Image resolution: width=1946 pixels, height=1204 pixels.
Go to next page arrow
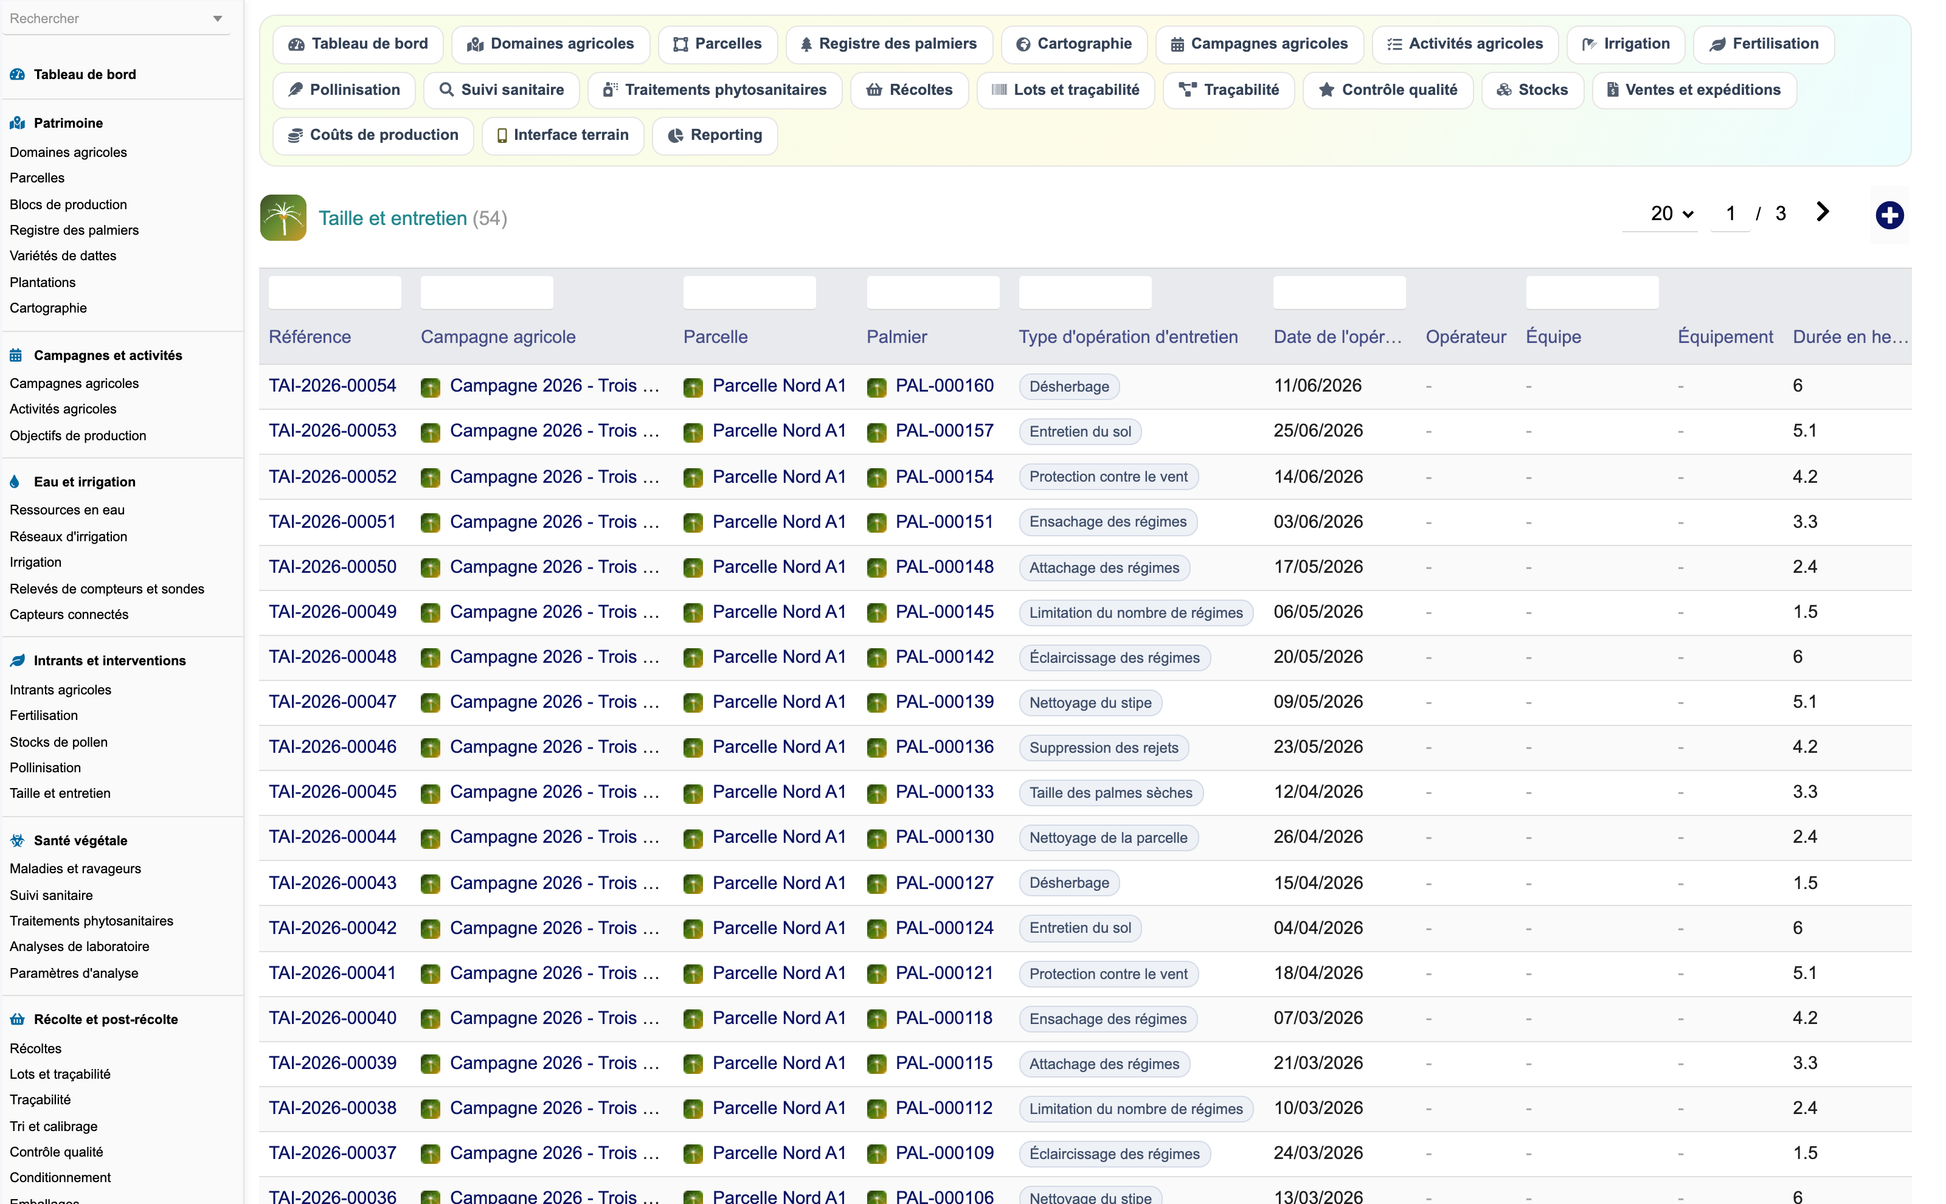1822,212
